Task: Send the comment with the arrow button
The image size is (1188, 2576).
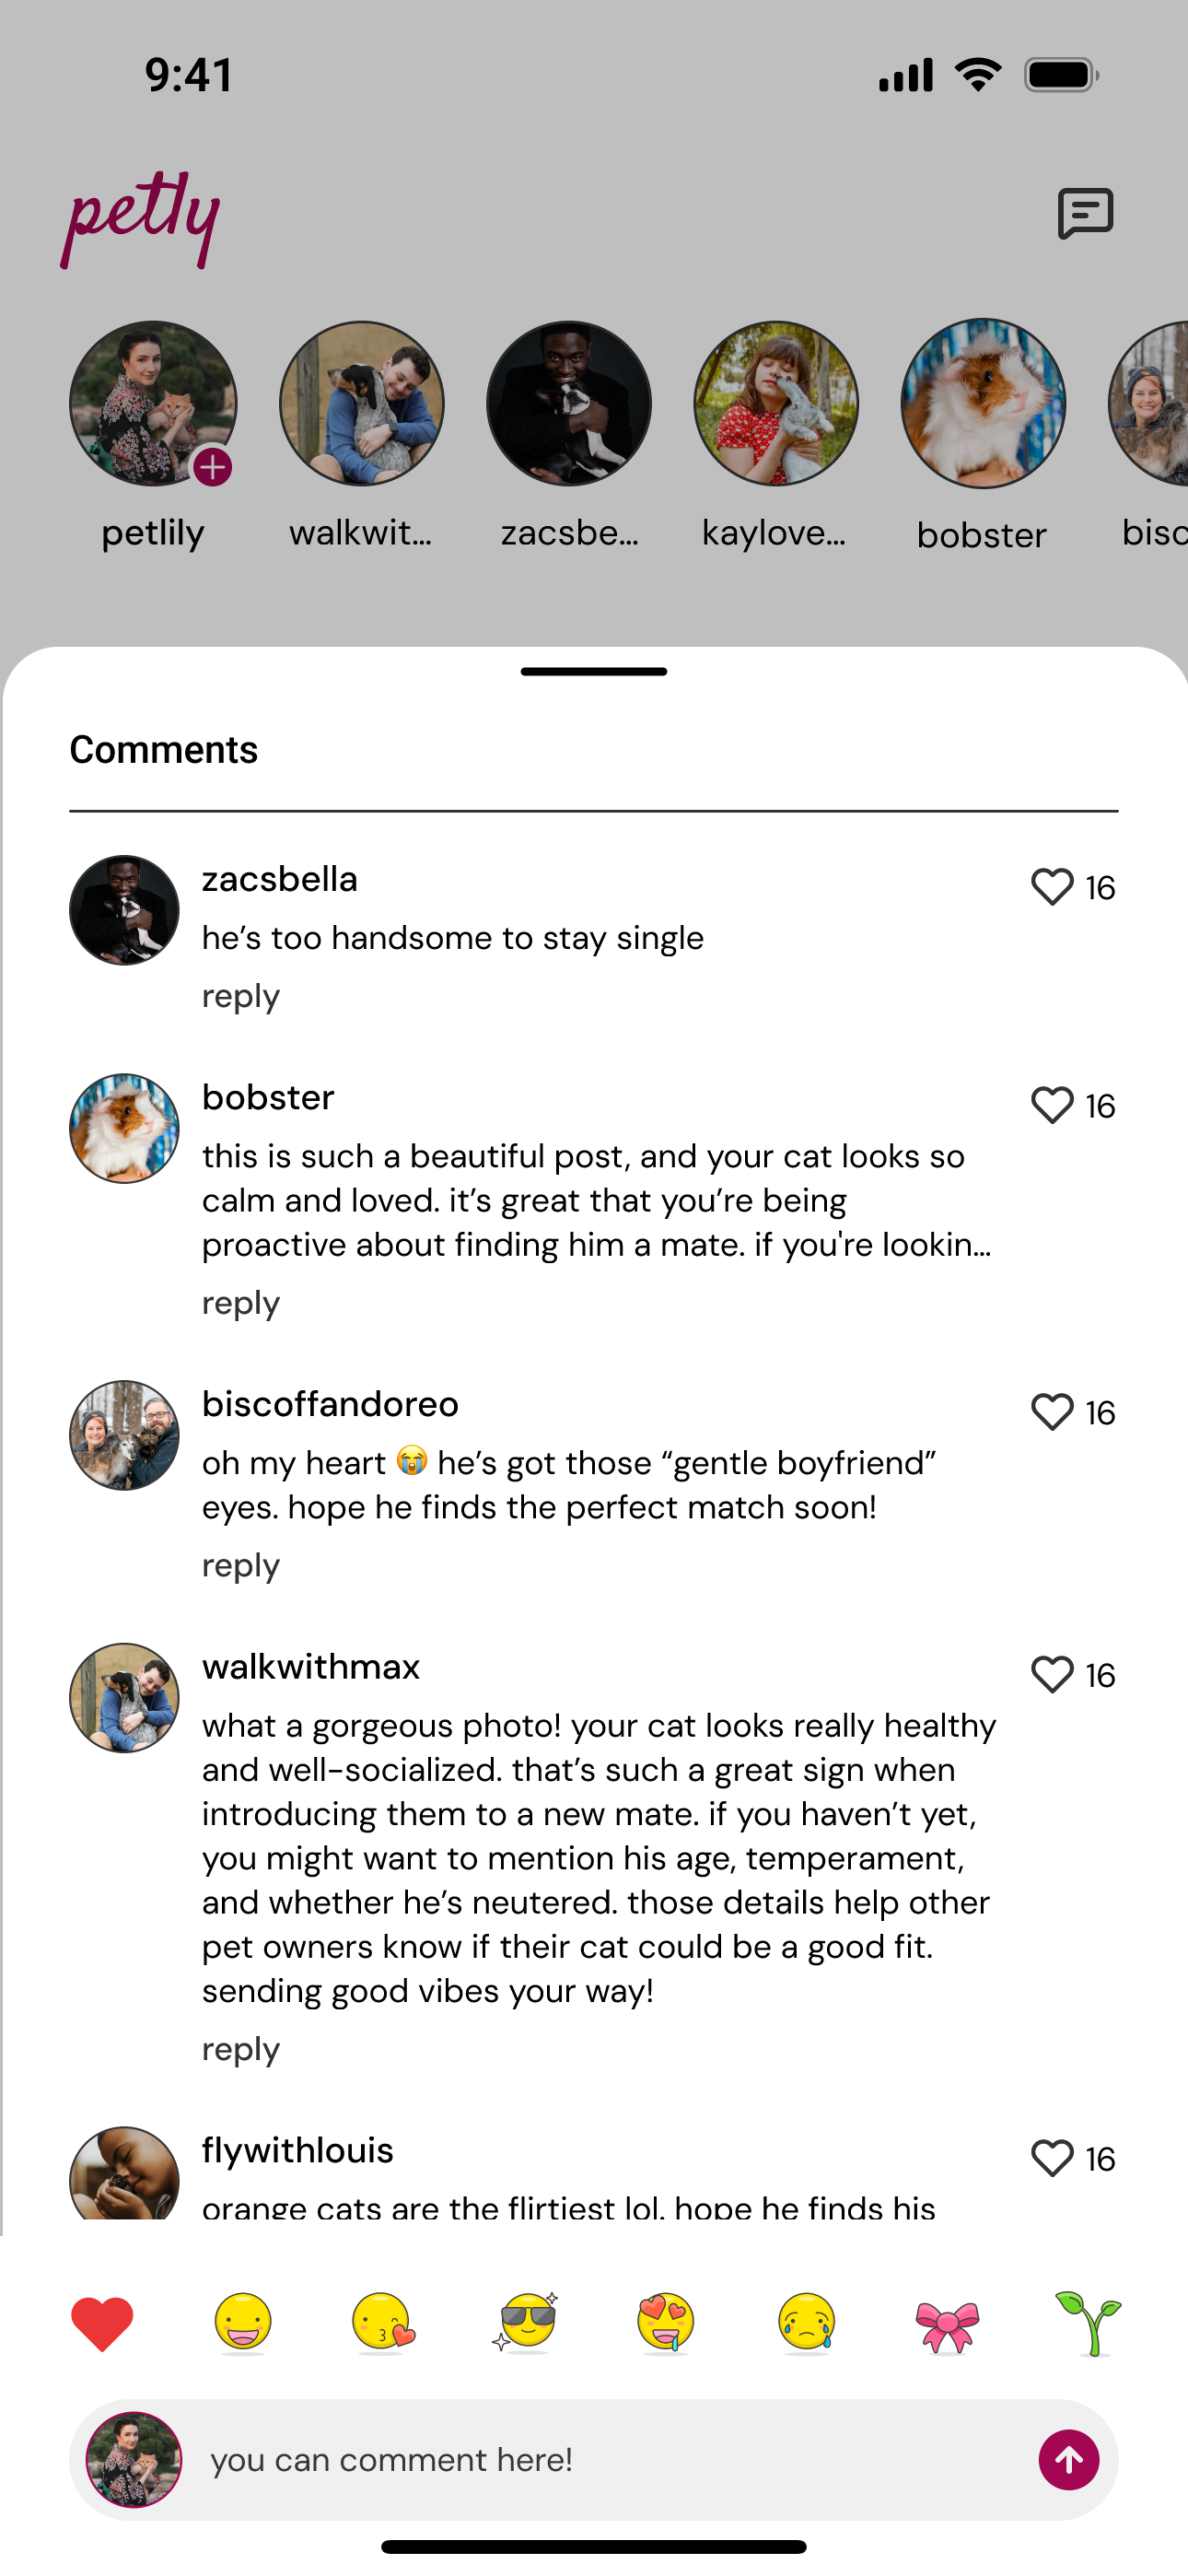Action: tap(1069, 2459)
